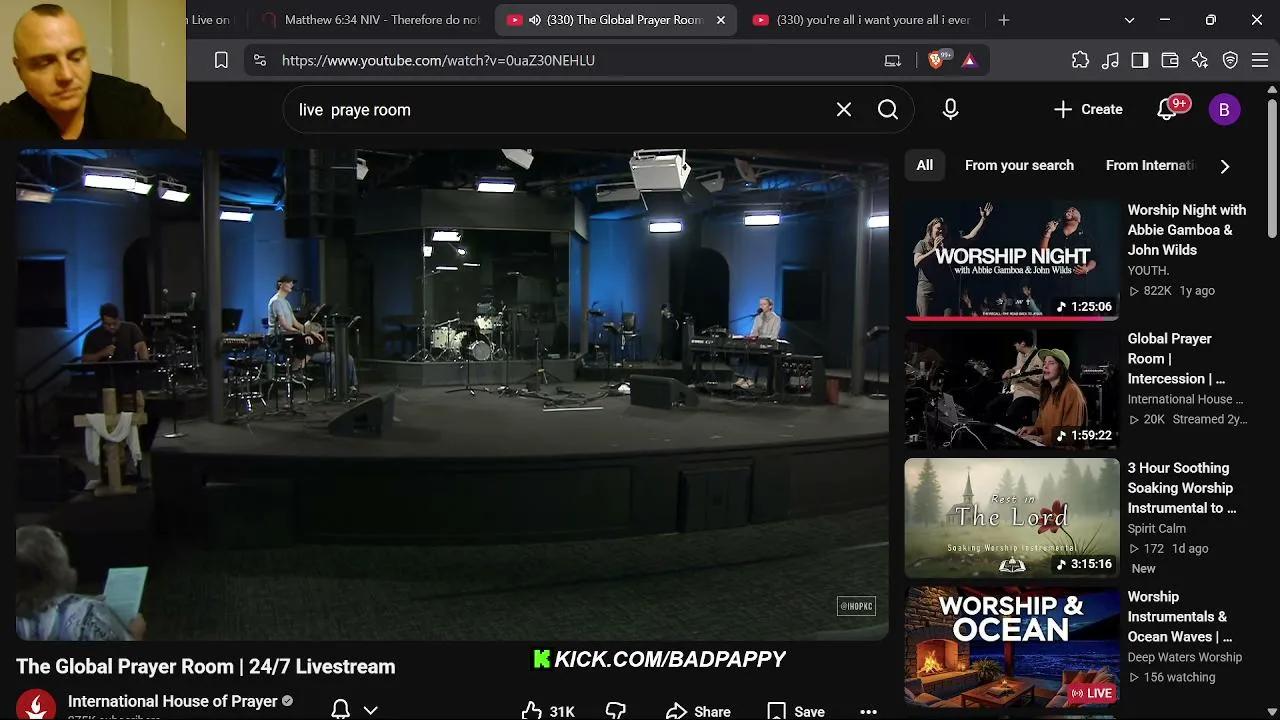Viewport: 1280px width, 720px height.
Task: Open '3 Hour Soothing Soaking Worship' title
Action: (x=1182, y=488)
